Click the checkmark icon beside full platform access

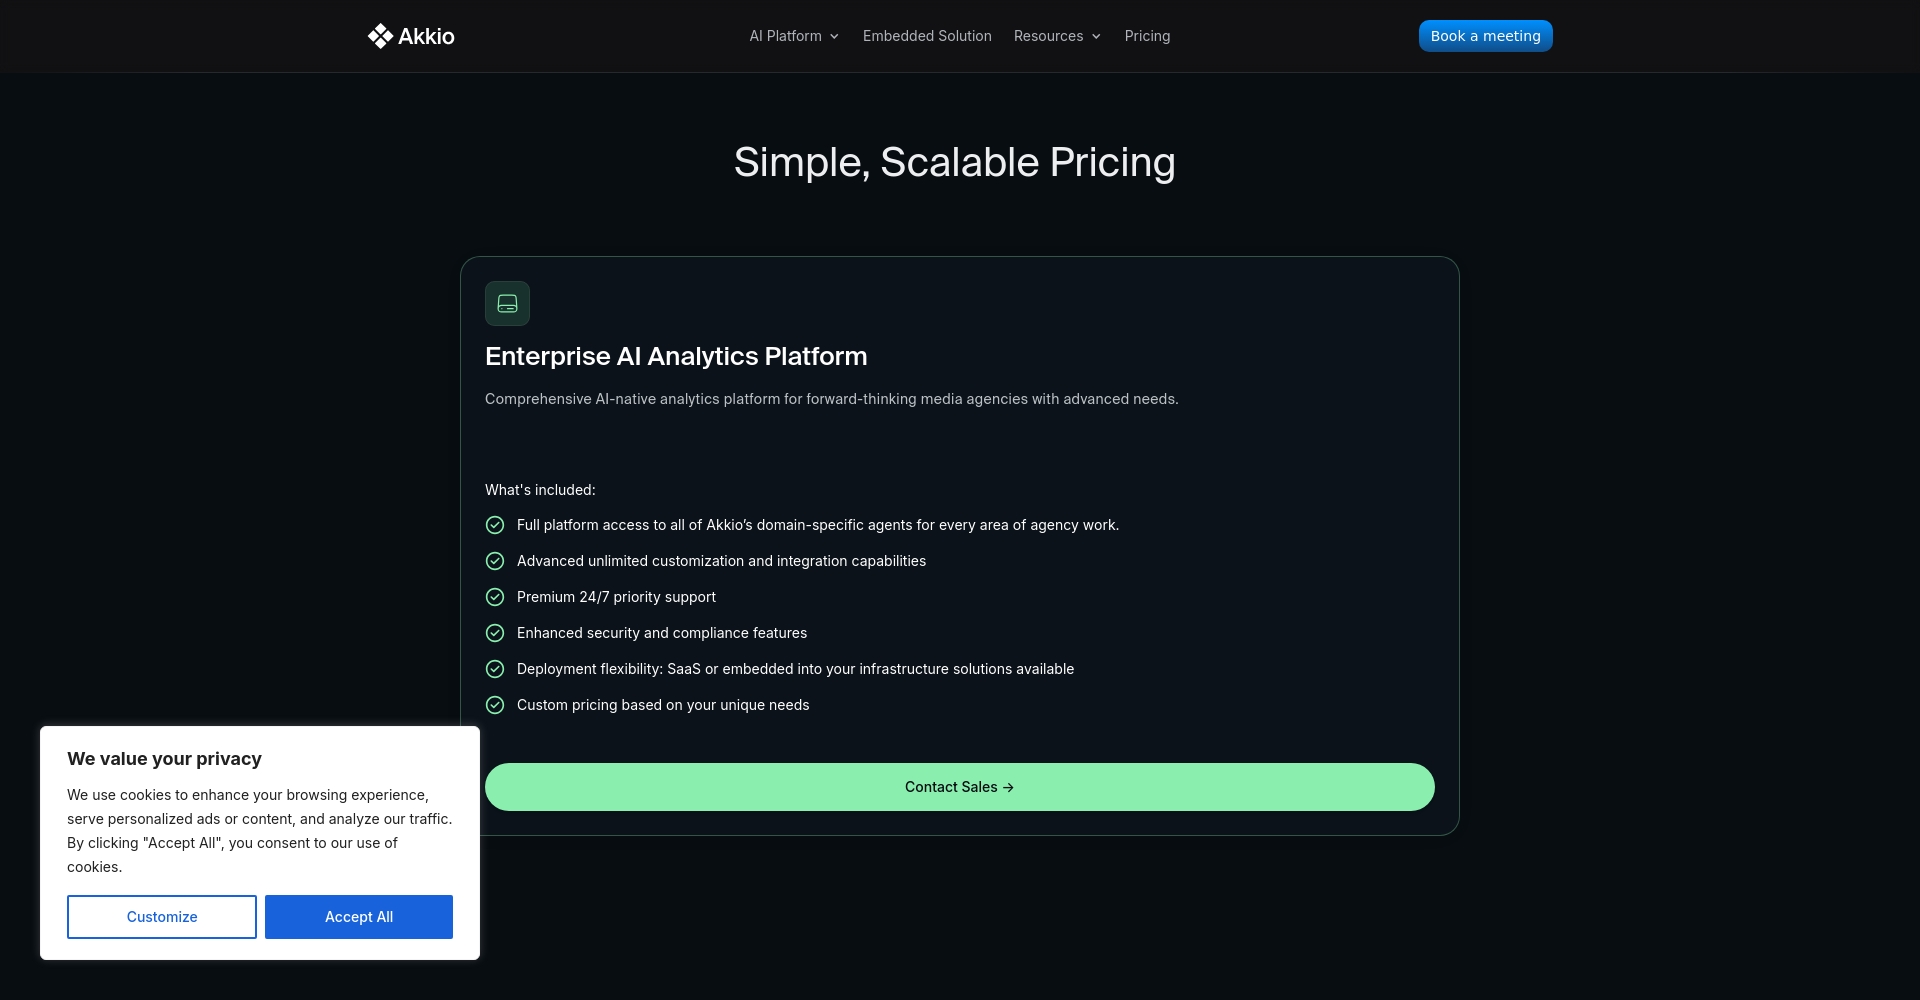coord(495,525)
